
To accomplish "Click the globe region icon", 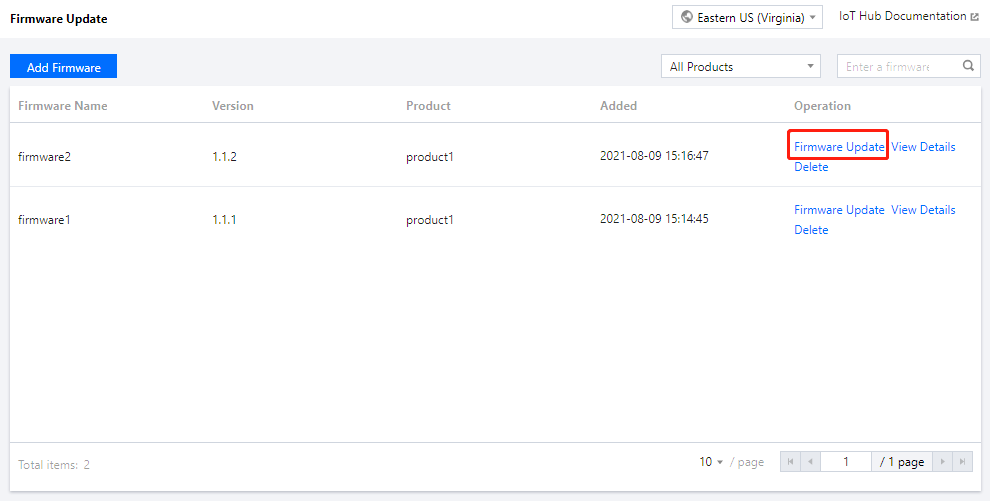I will point(687,17).
